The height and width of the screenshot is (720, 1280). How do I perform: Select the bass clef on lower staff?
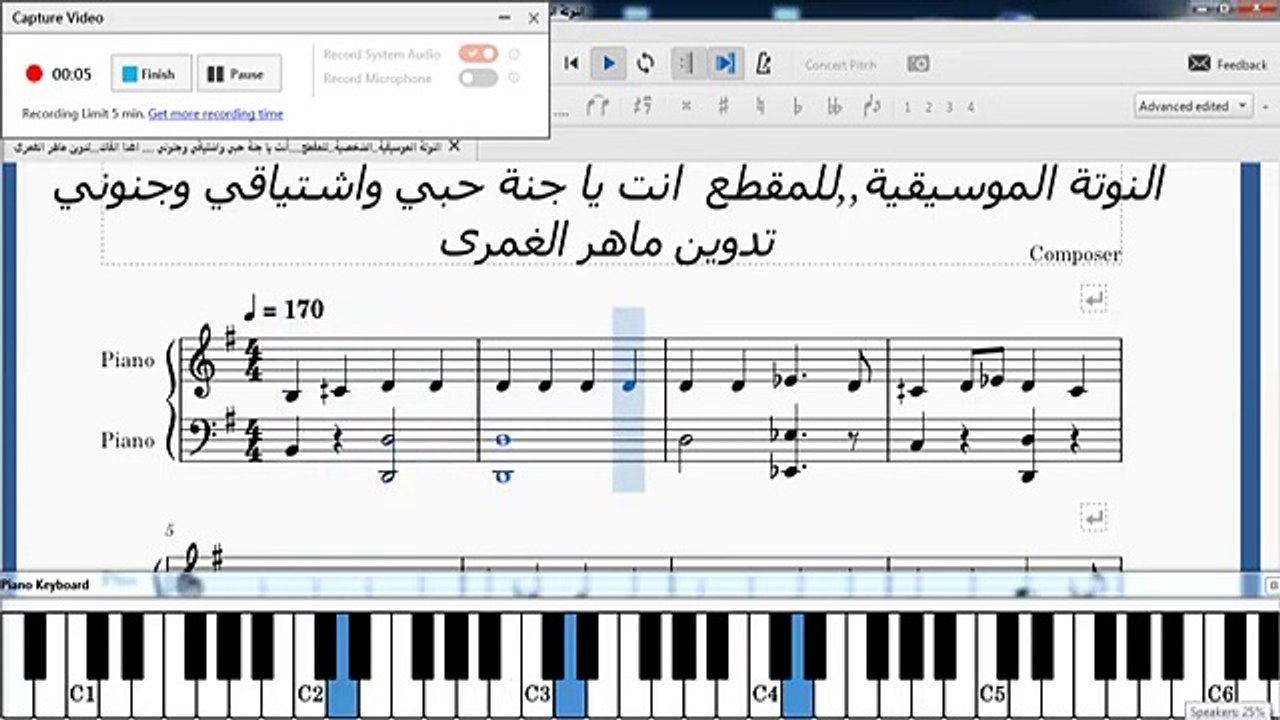[205, 436]
